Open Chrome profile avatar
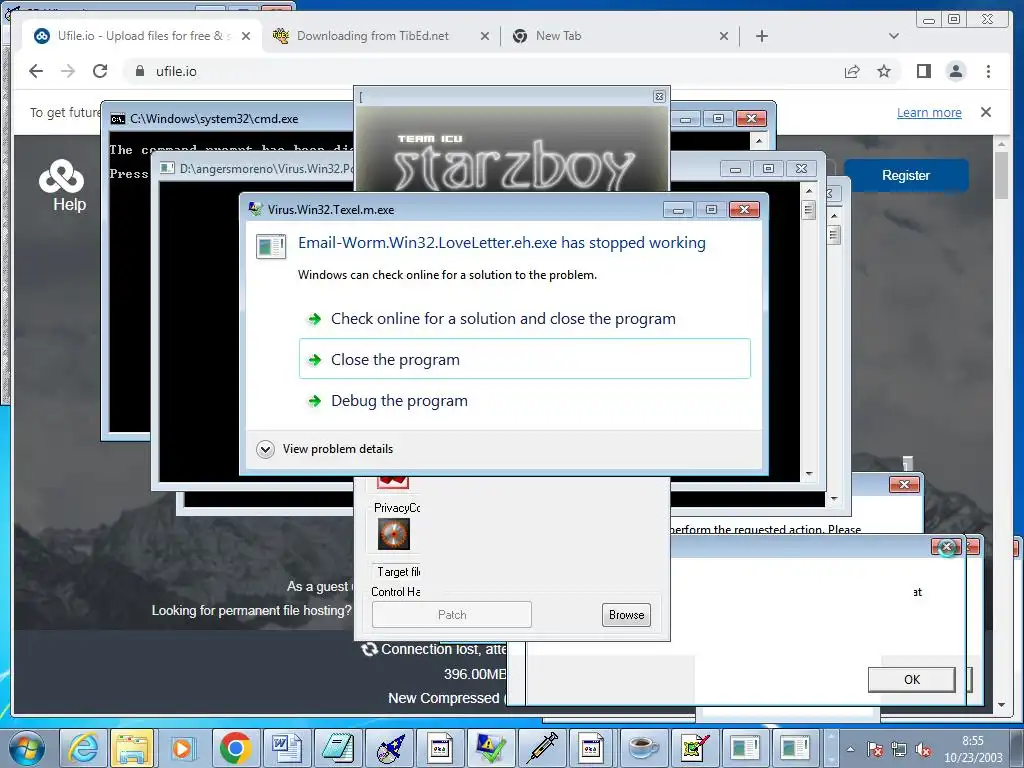This screenshot has height=768, width=1024. [955, 71]
